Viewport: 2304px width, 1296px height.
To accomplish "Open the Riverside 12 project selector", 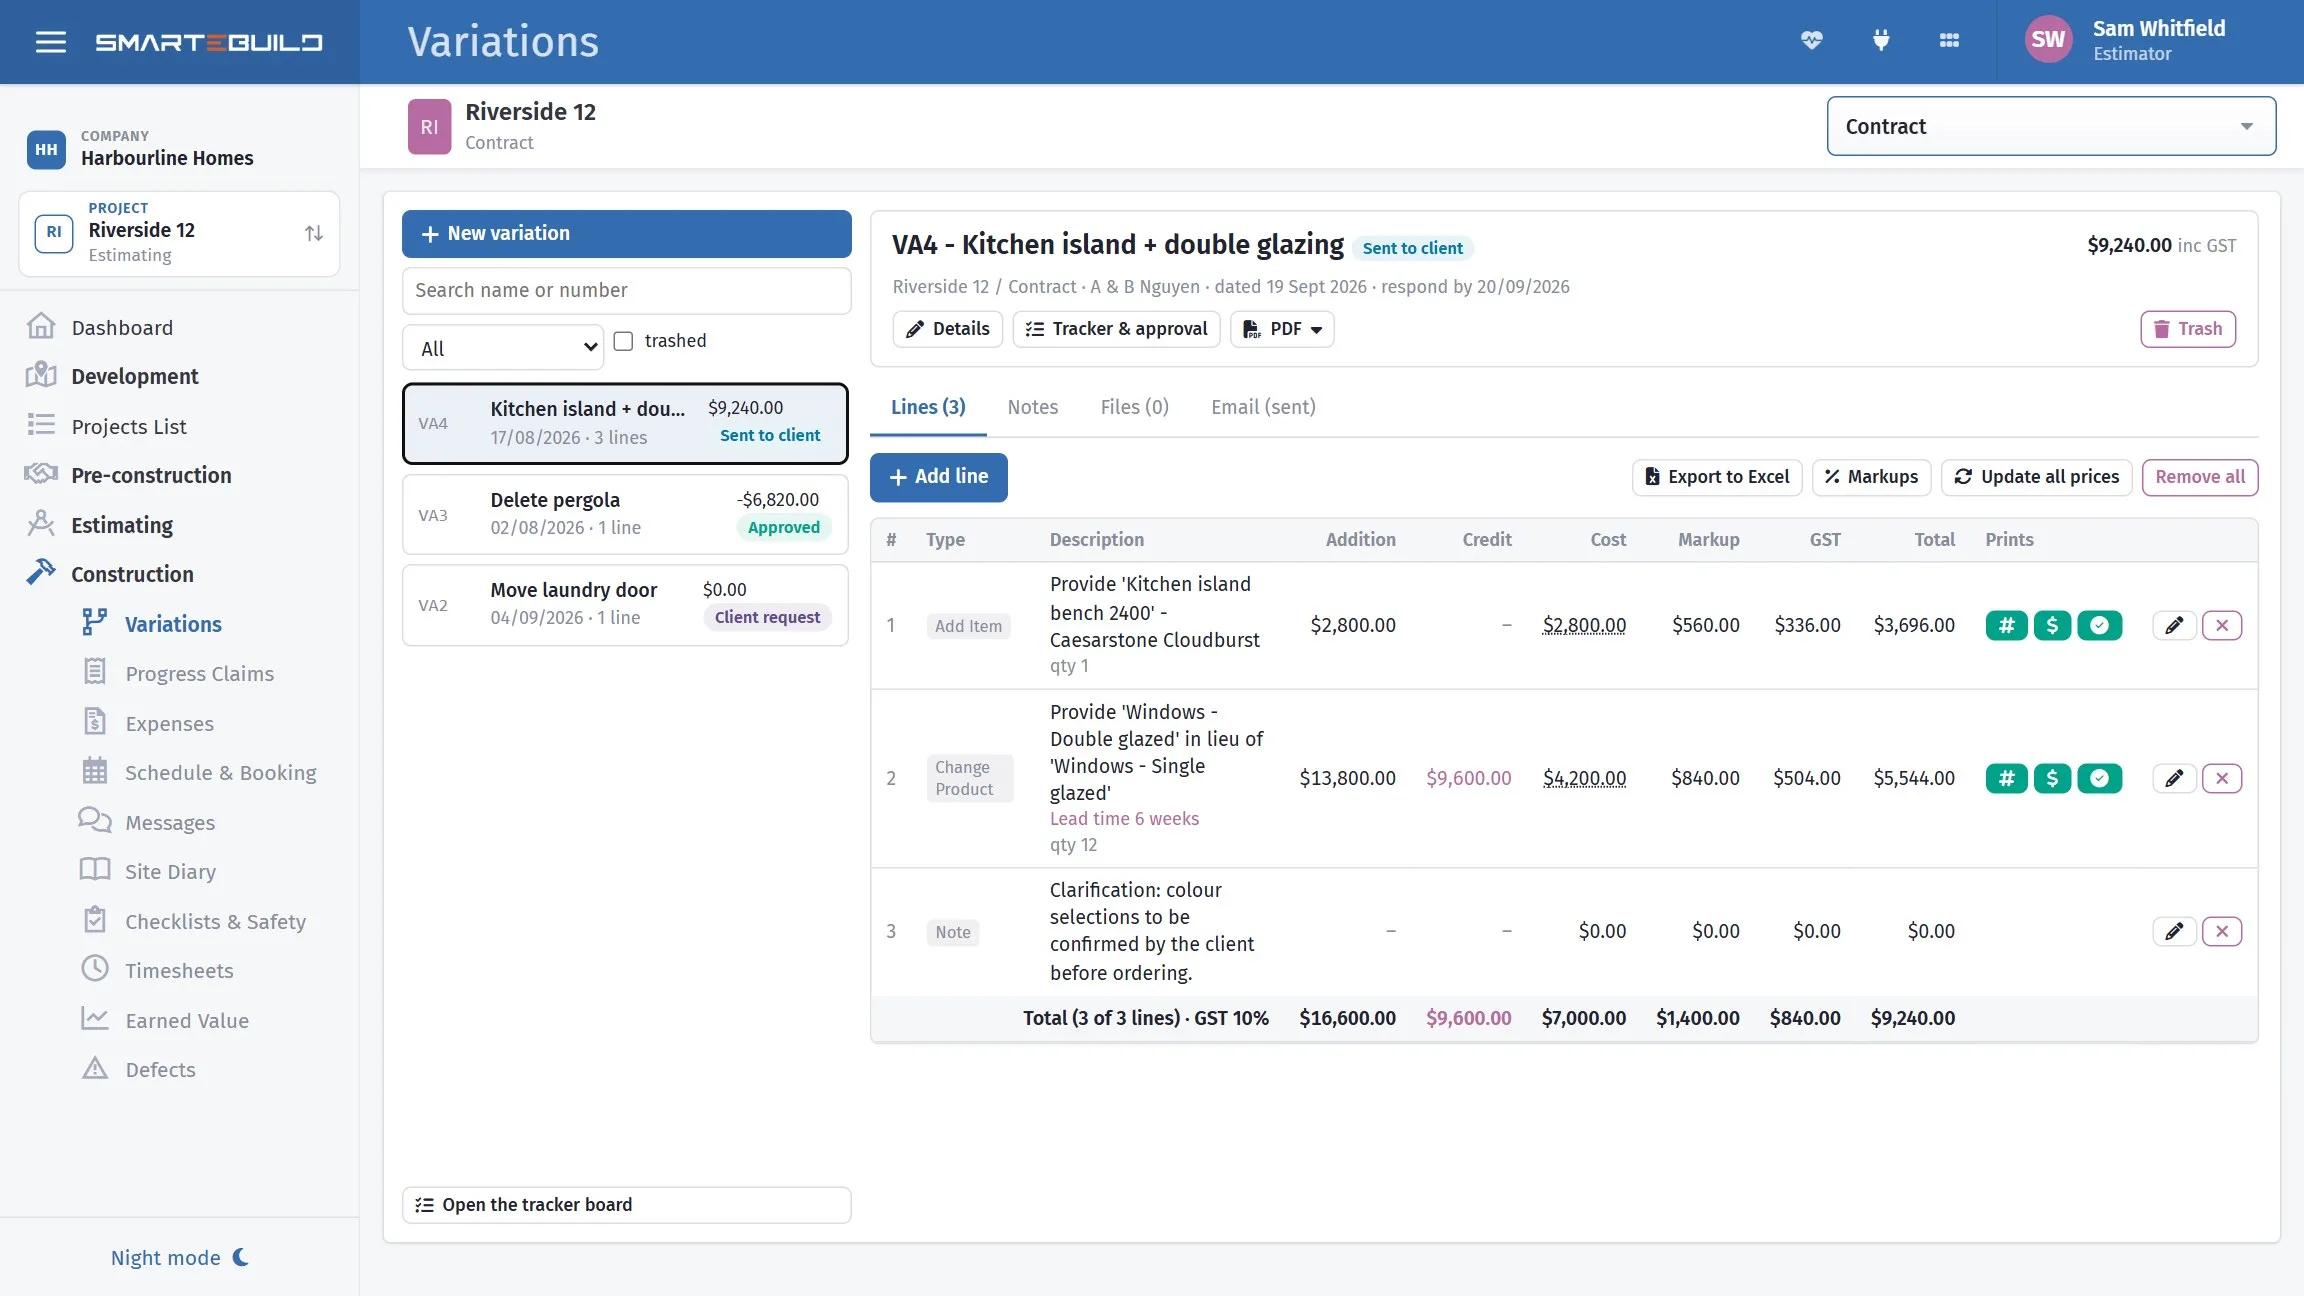I will click(x=179, y=234).
